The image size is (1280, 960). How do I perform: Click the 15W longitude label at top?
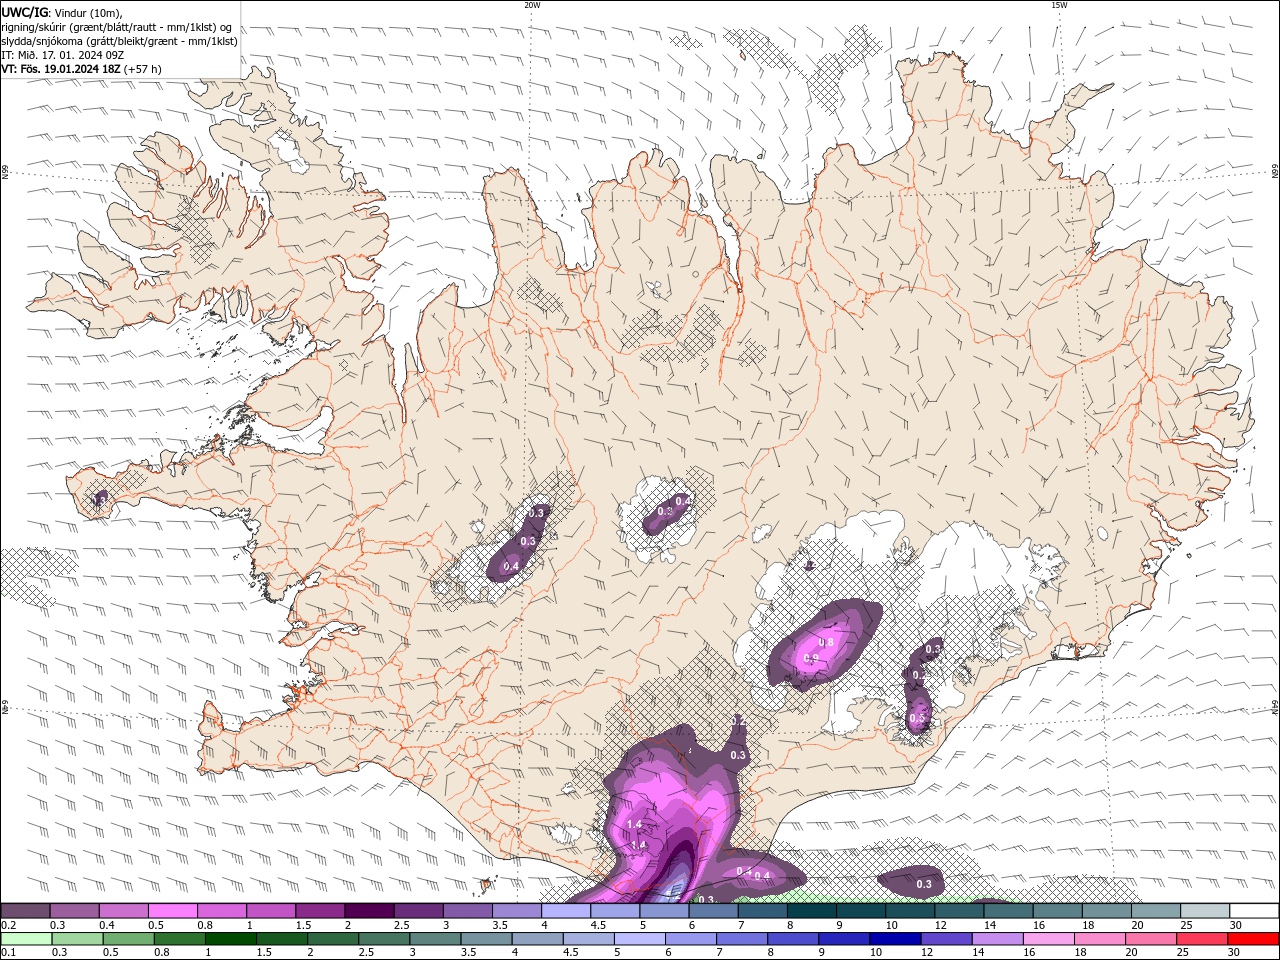(1059, 5)
